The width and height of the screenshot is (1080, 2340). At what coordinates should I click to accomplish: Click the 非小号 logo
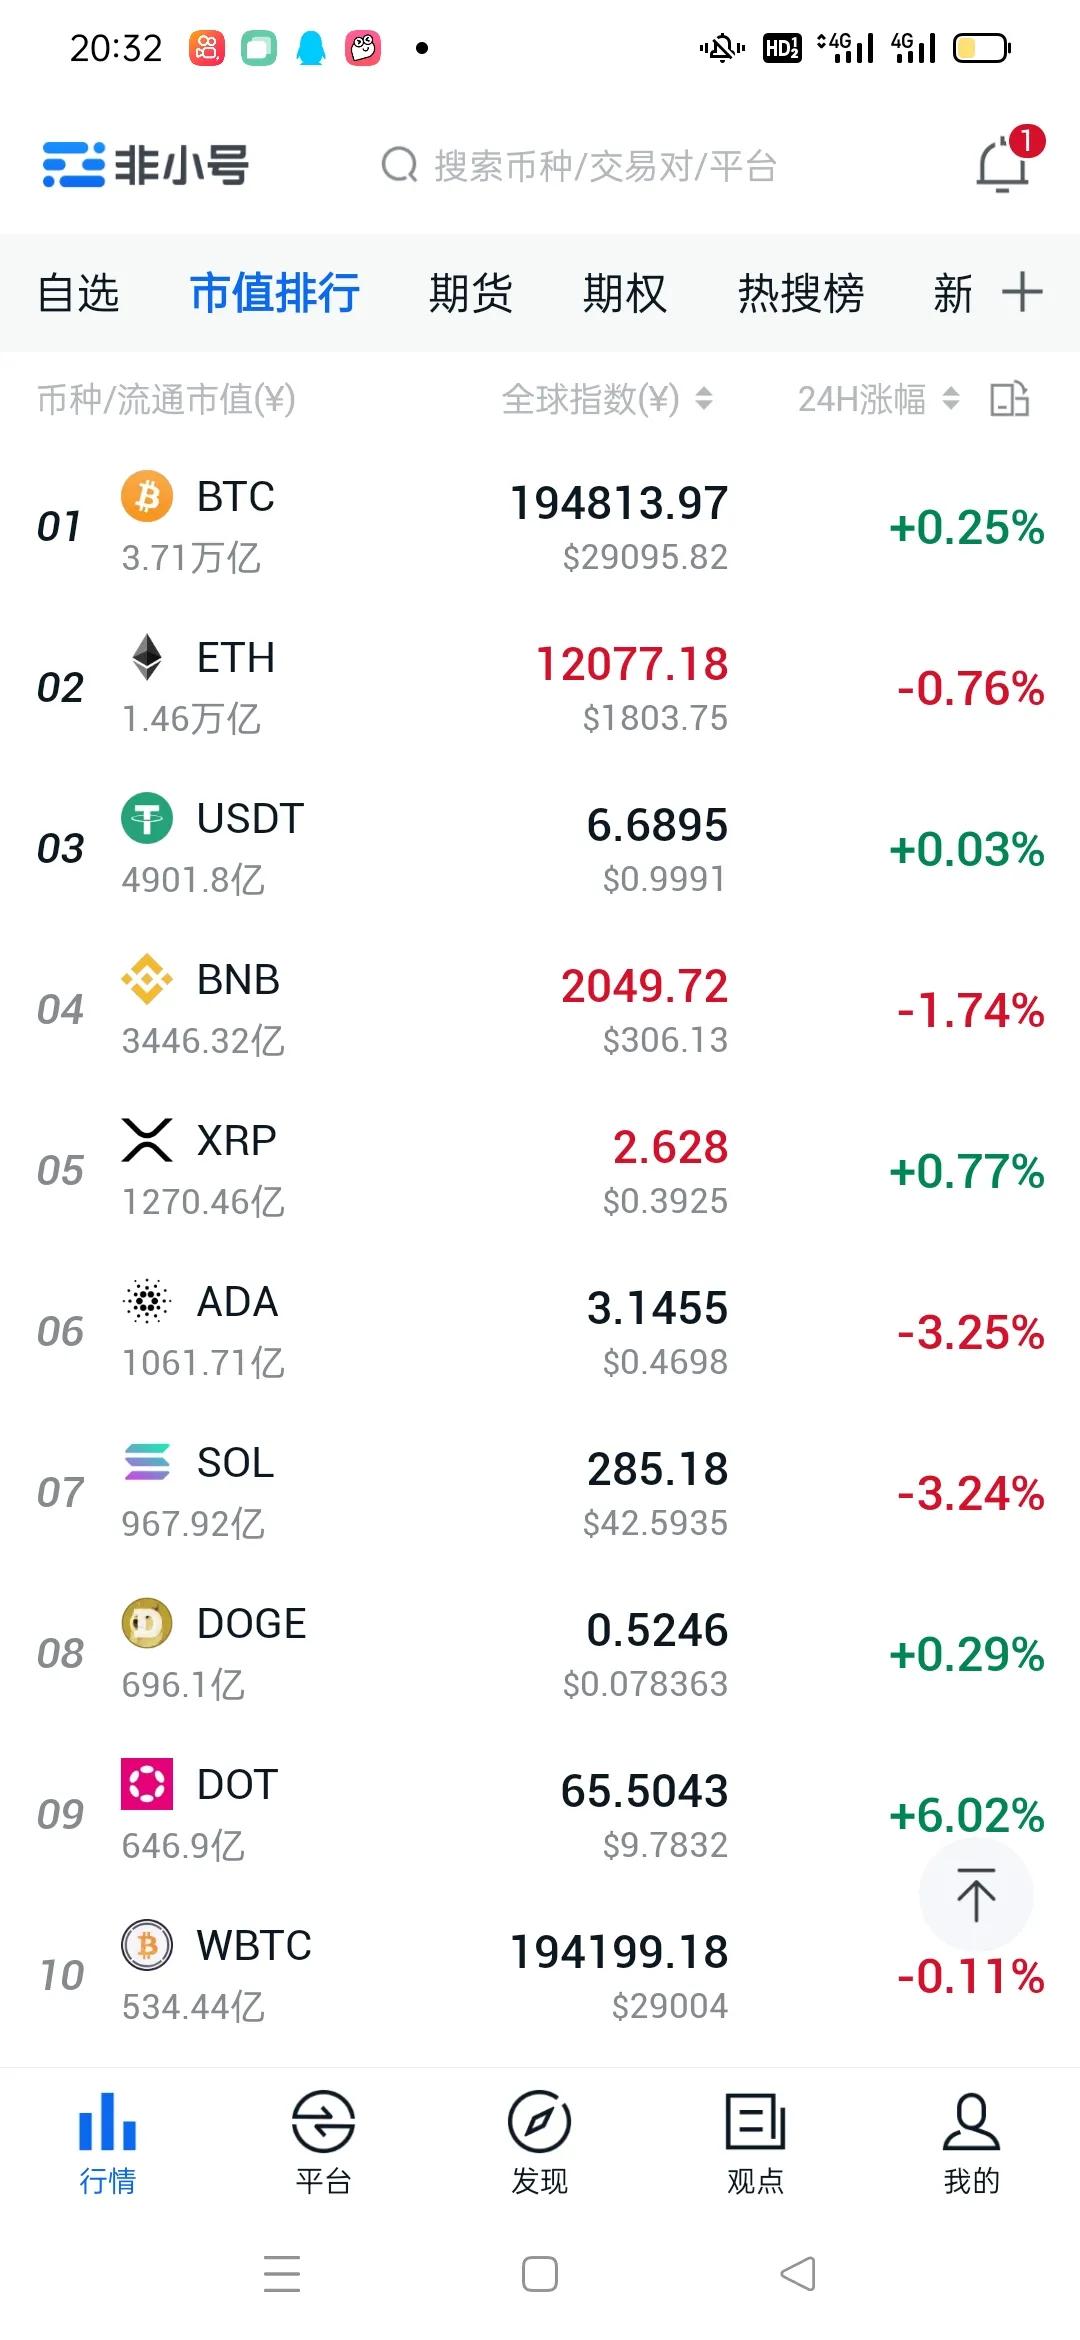146,165
